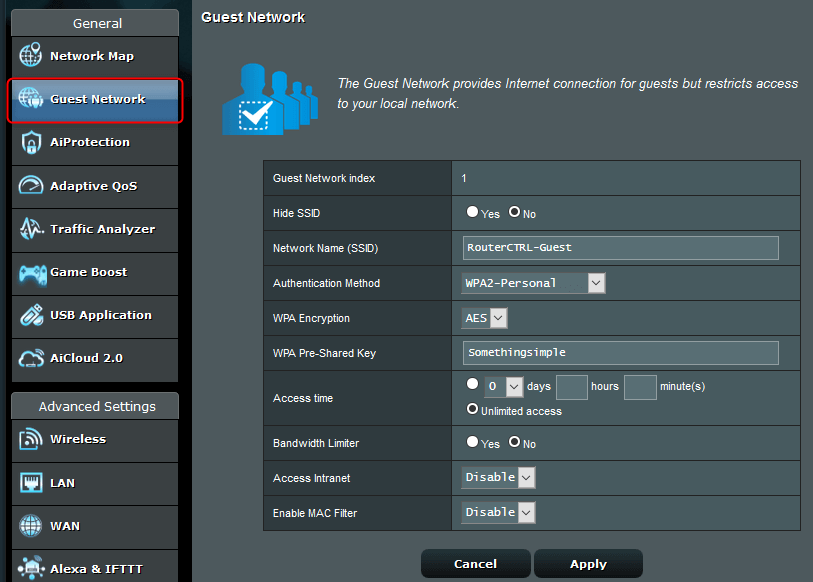Select the timed access radio button
Viewport: 813px width, 582px height.
click(x=472, y=384)
